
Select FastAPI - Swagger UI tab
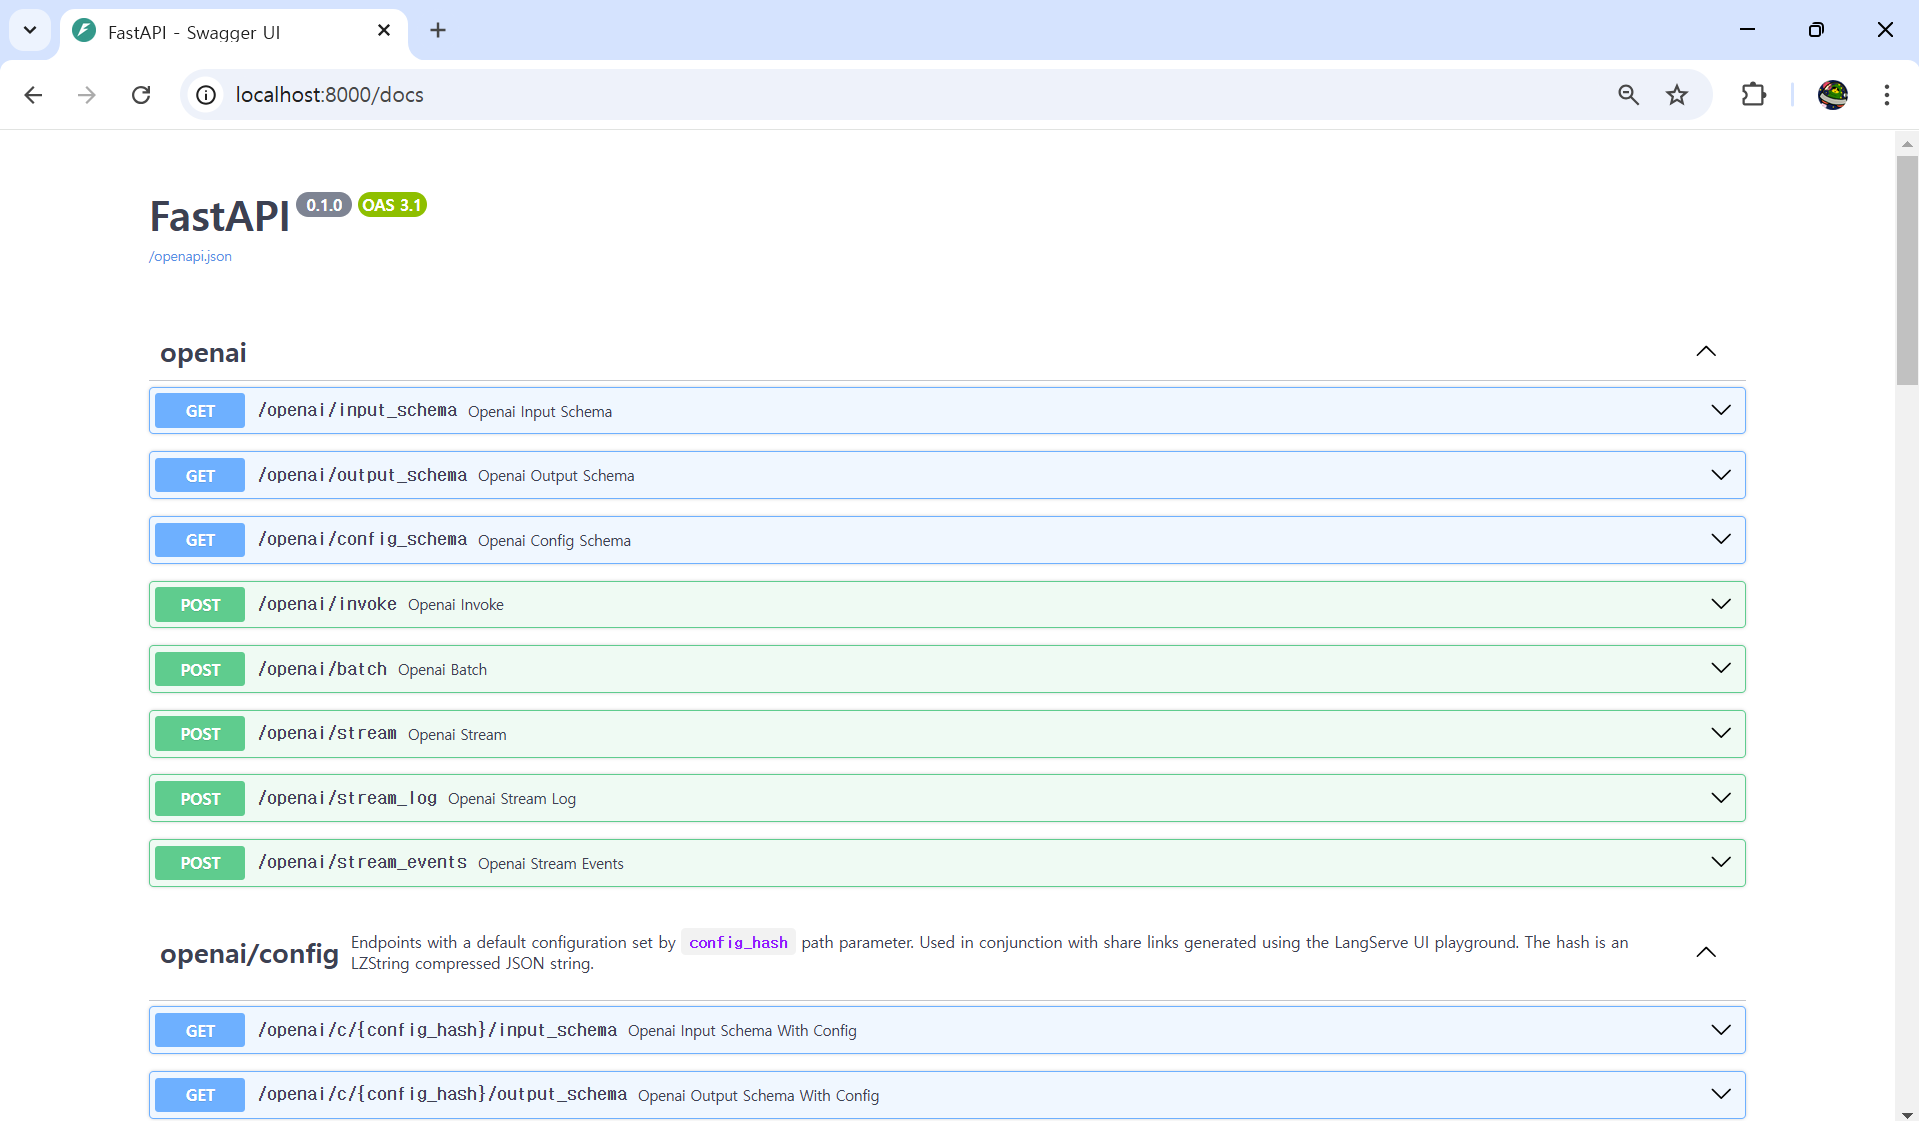click(234, 32)
